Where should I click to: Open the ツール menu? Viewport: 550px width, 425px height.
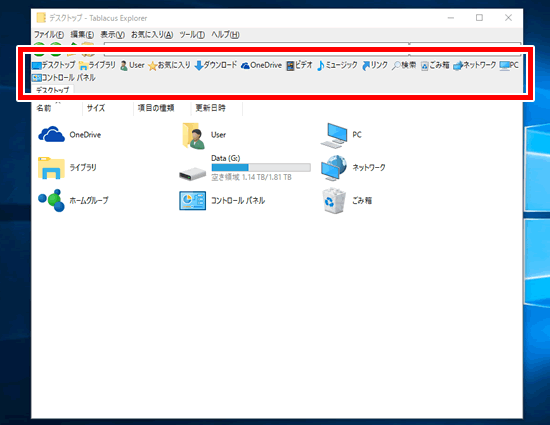click(192, 35)
